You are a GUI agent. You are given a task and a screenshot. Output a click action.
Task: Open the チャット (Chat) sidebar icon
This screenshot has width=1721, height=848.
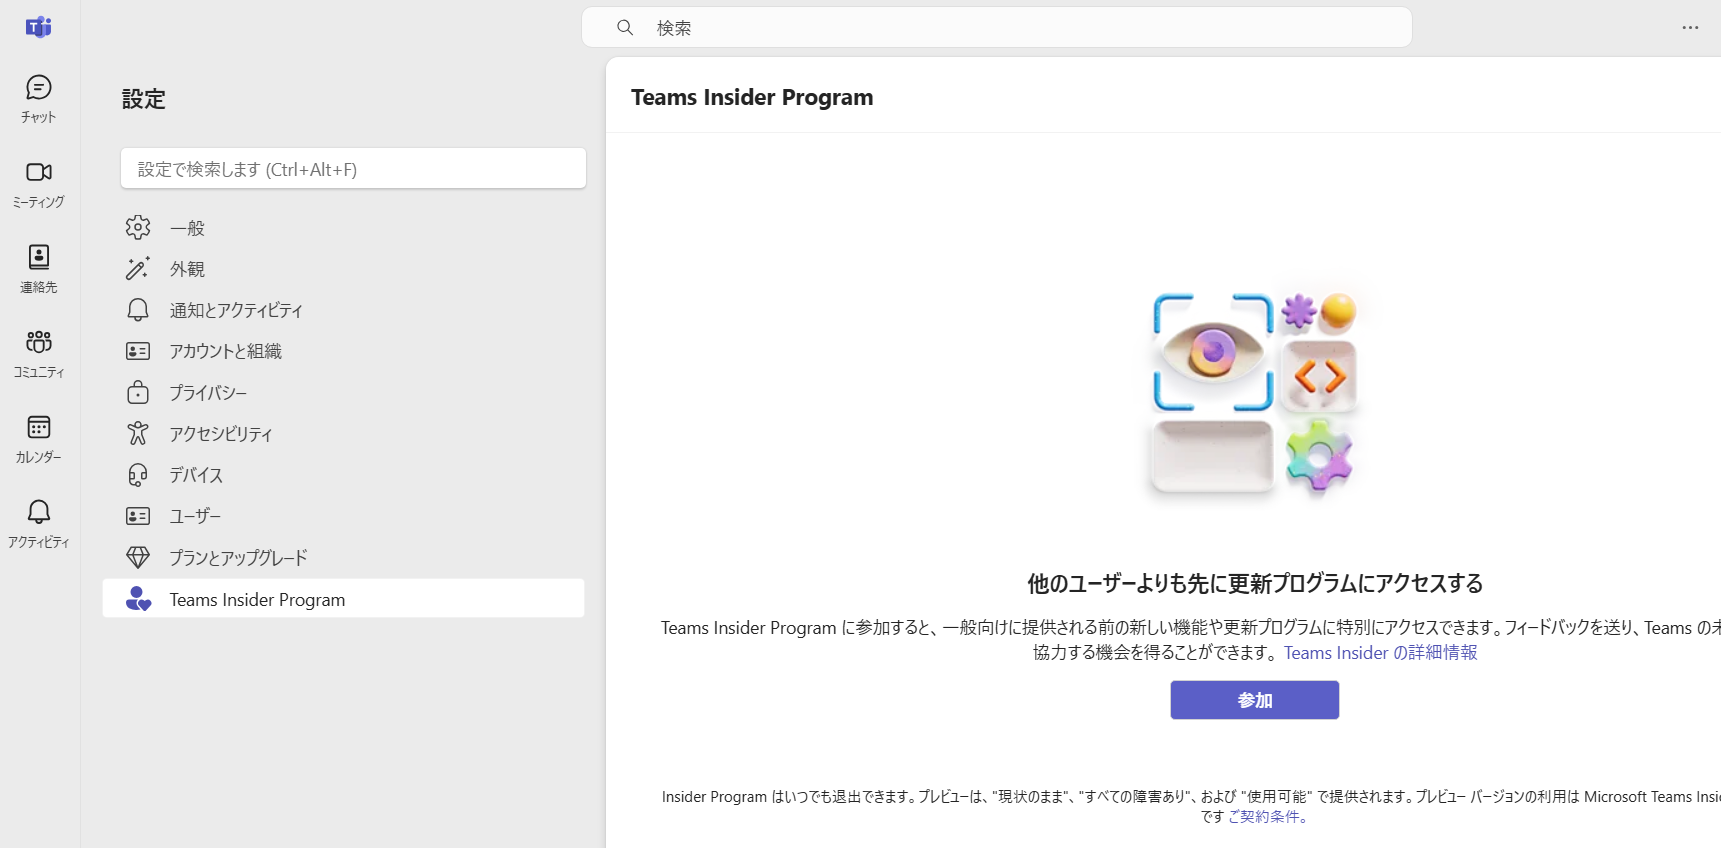point(39,99)
